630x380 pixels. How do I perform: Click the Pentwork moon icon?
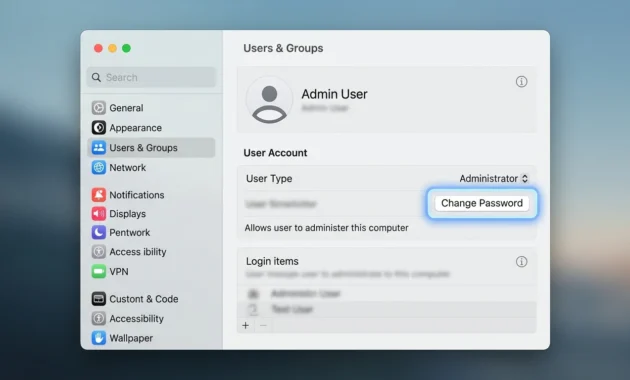click(x=98, y=232)
